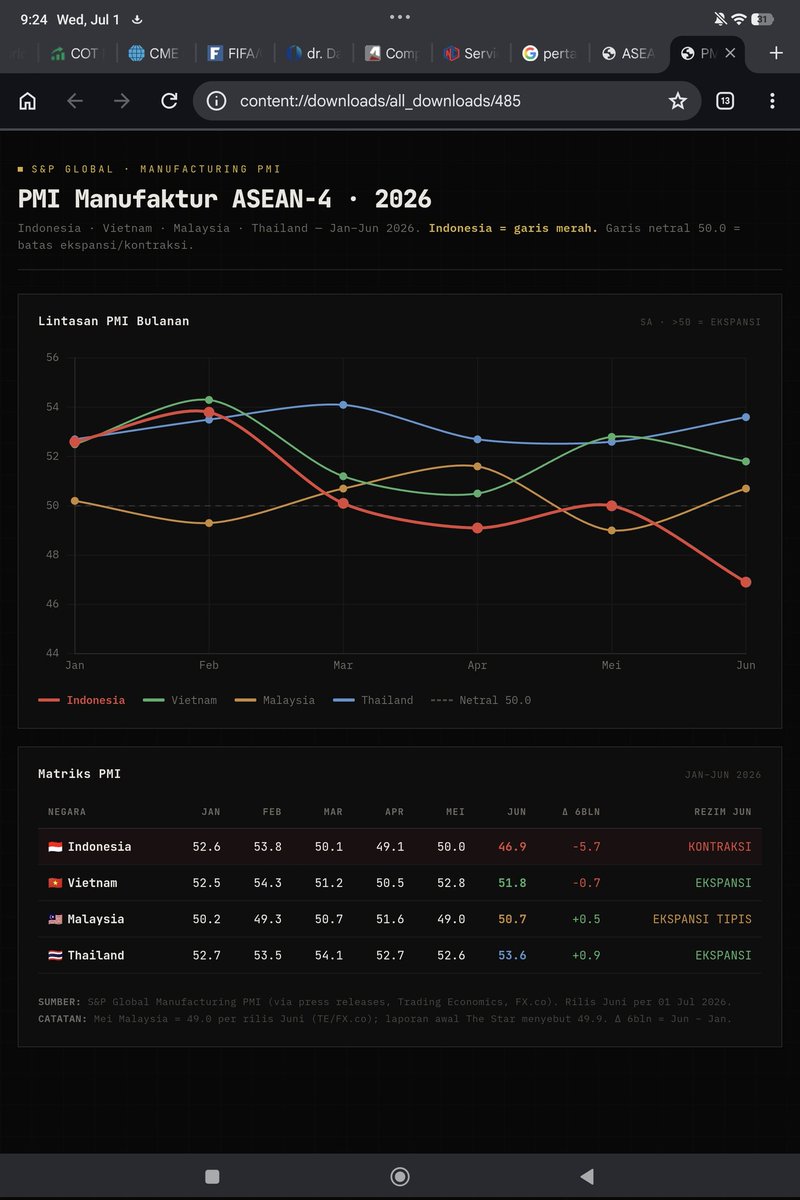
Task: Close the active PMI tab
Action: coord(731,53)
